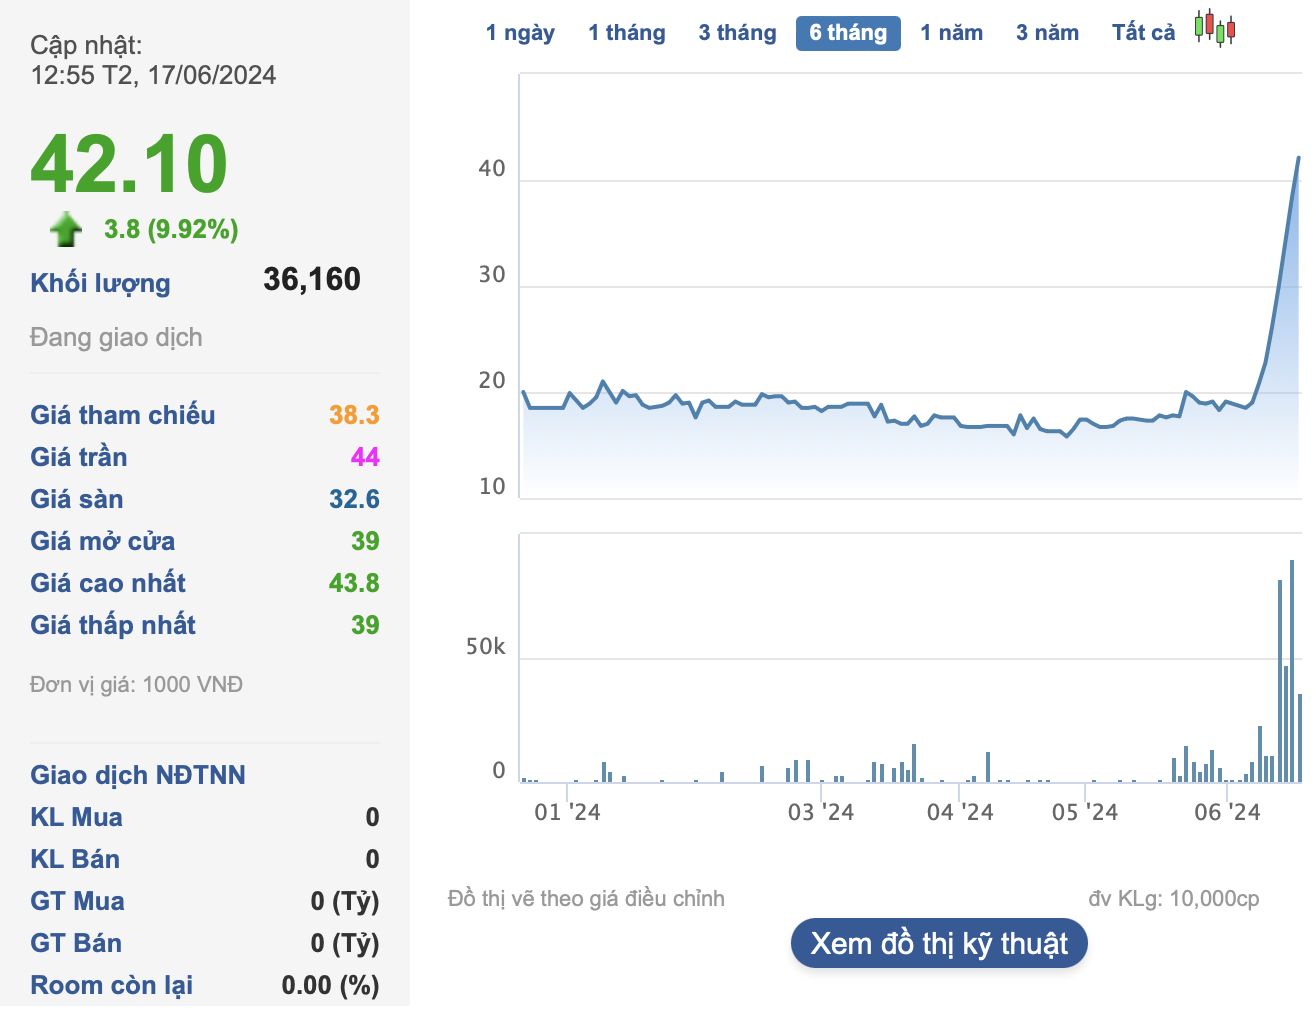Viewport: 1316px width, 1012px height.
Task: Click the Đồ thị vẽ theo giá điều chỉnh note
Action: (x=586, y=899)
